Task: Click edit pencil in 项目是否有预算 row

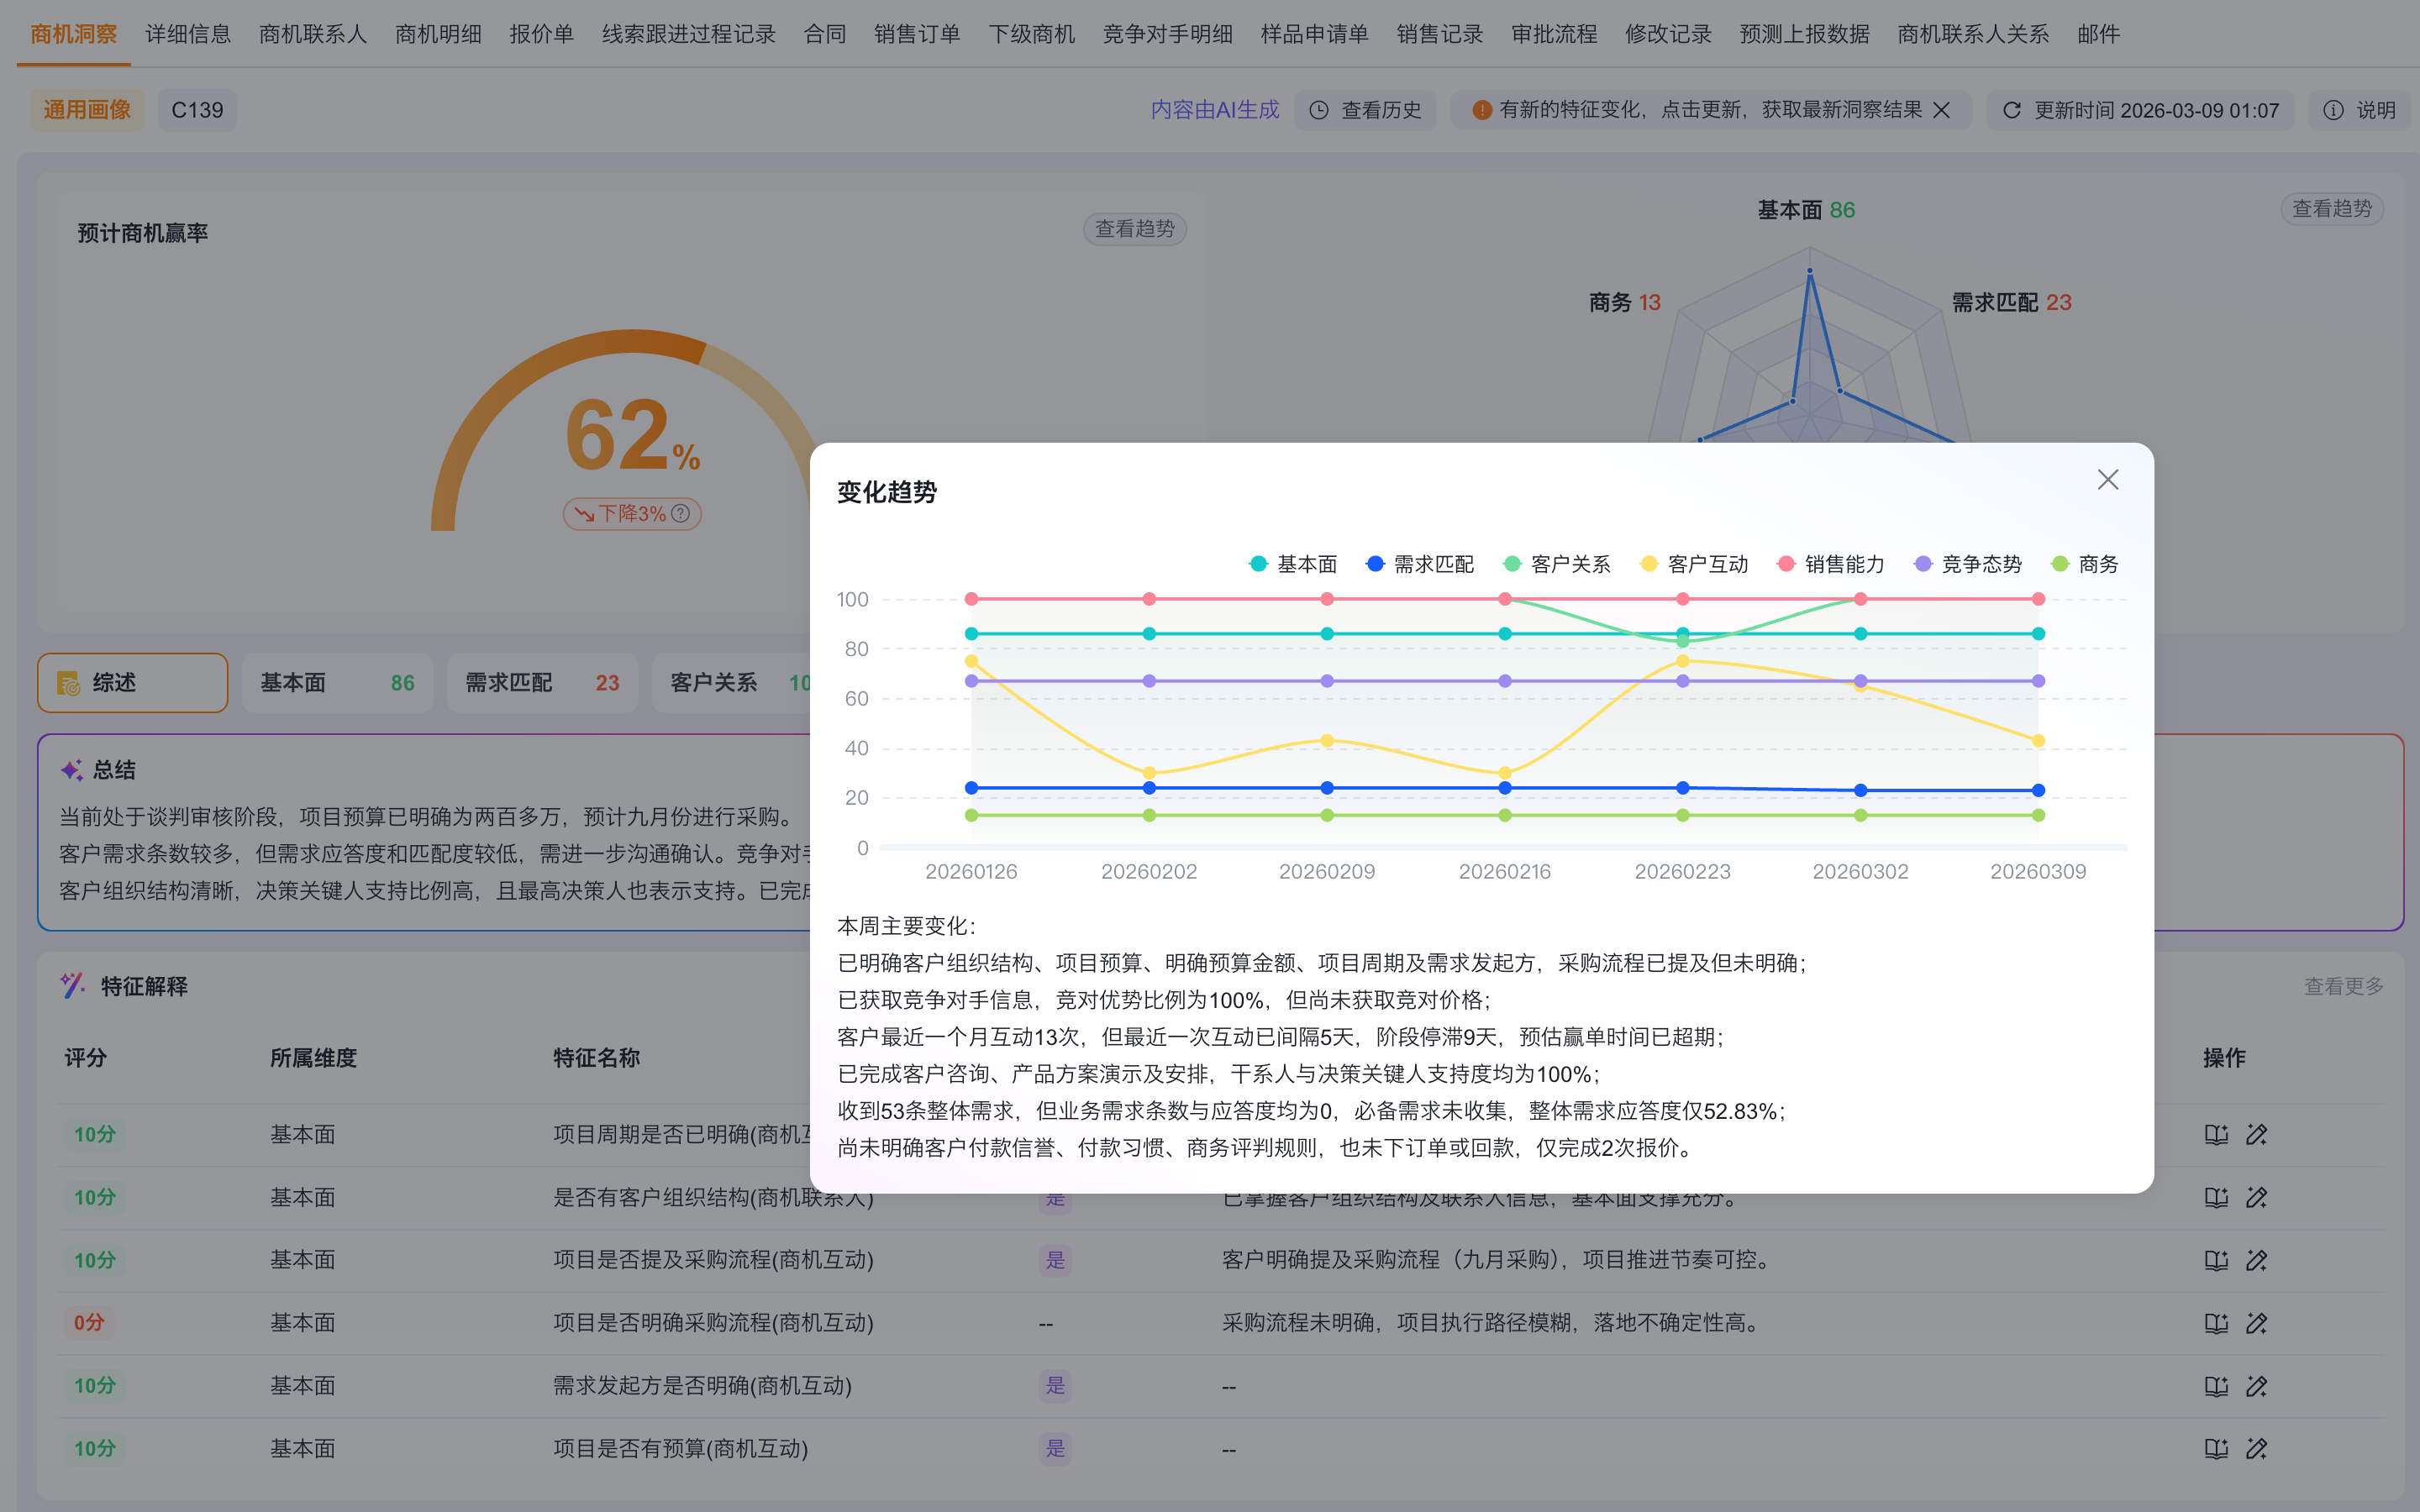Action: point(2256,1448)
